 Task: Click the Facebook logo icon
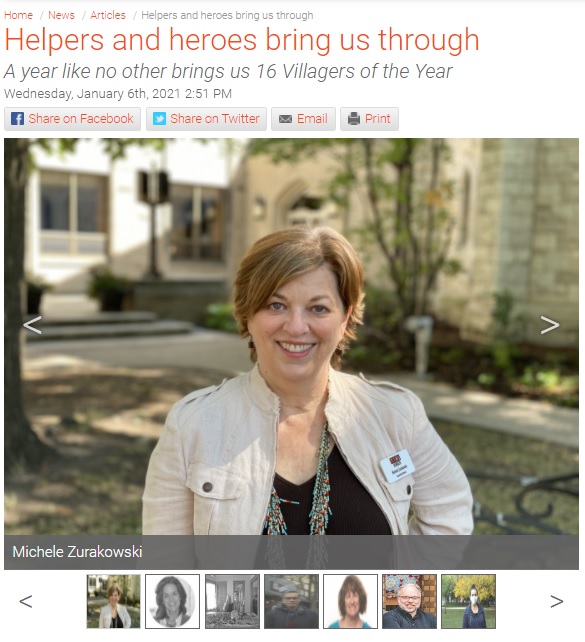(x=17, y=119)
